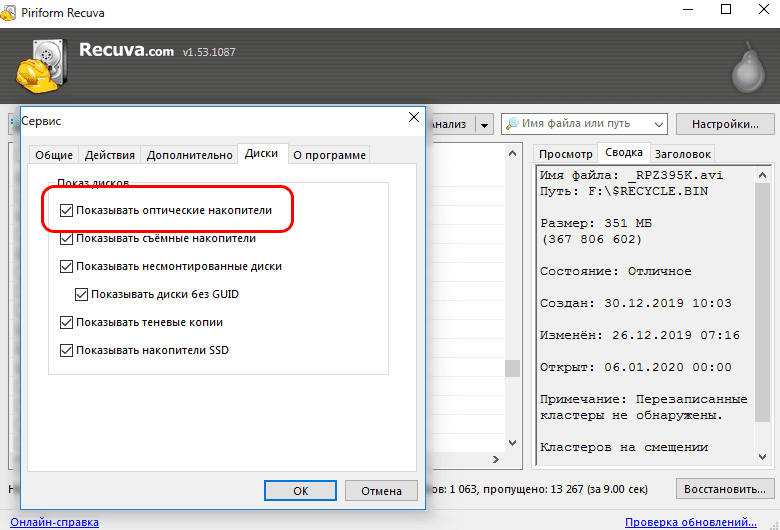Click the magnifier icon in search field
Image resolution: width=780 pixels, height=530 pixels.
(512, 123)
